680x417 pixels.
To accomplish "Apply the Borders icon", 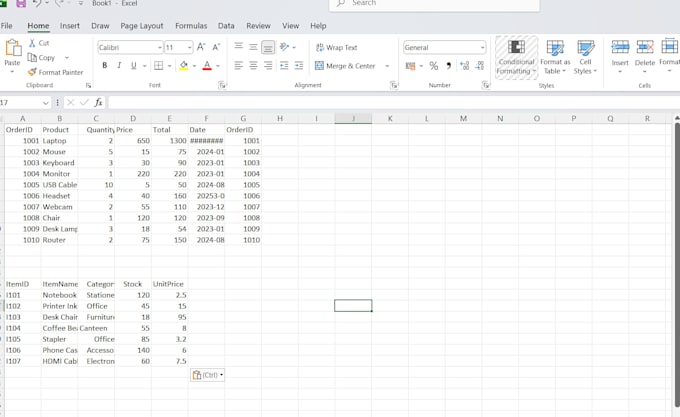I will coord(158,65).
